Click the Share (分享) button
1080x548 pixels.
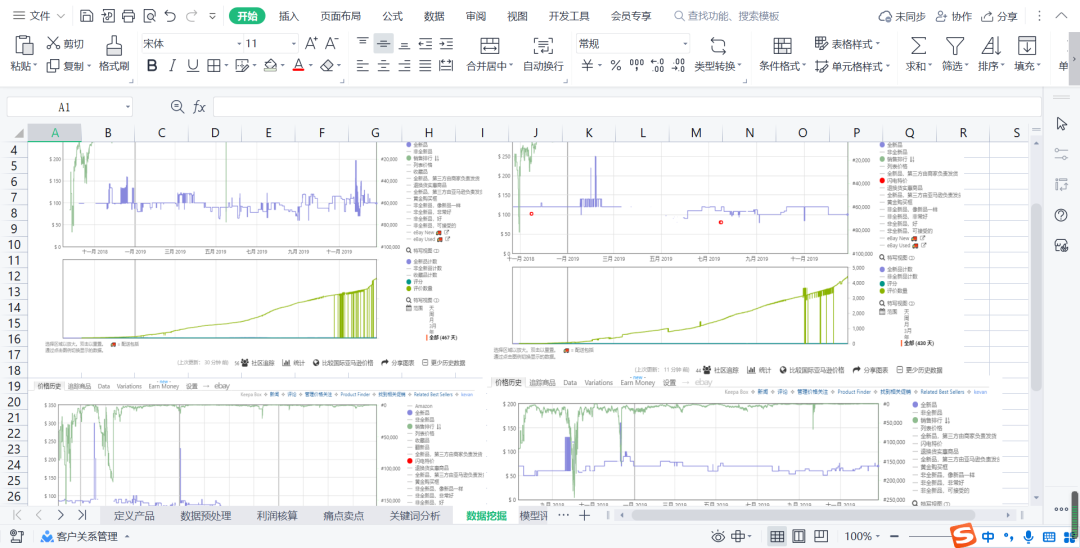[999, 16]
